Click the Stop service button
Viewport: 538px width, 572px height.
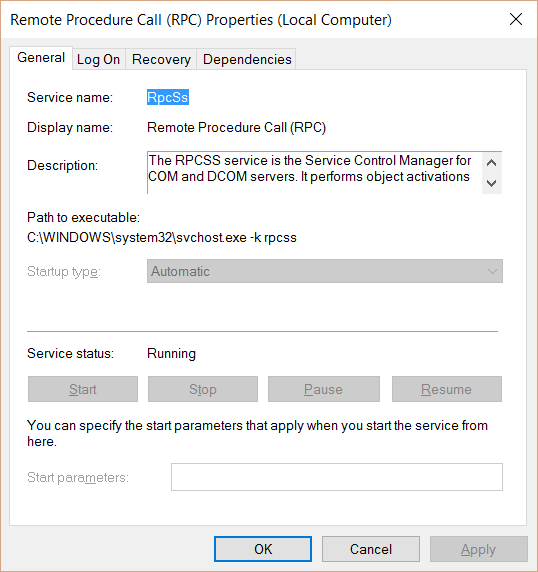point(203,389)
